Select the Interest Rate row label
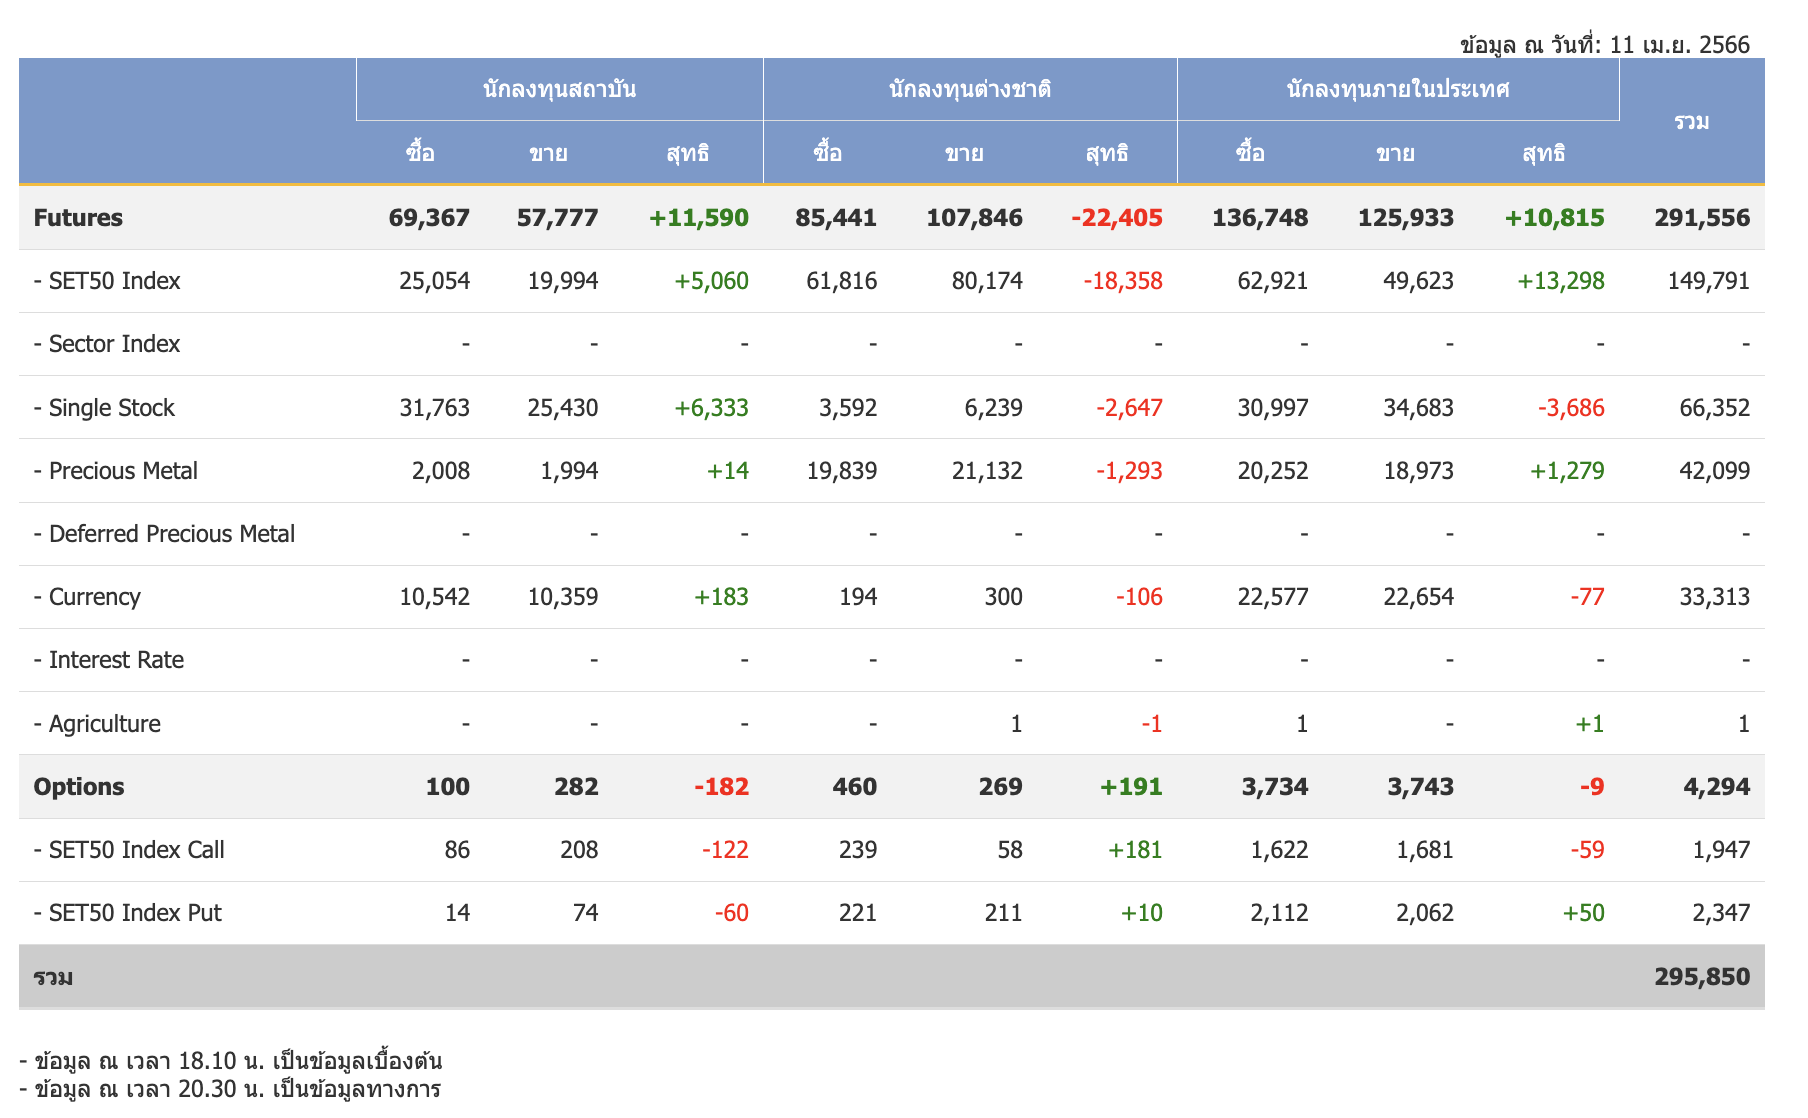 (x=109, y=660)
